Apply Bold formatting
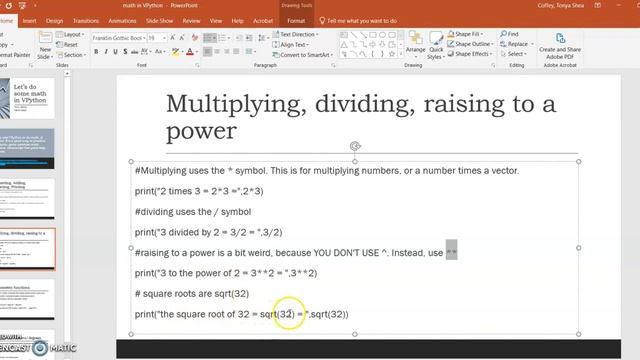 coord(96,52)
